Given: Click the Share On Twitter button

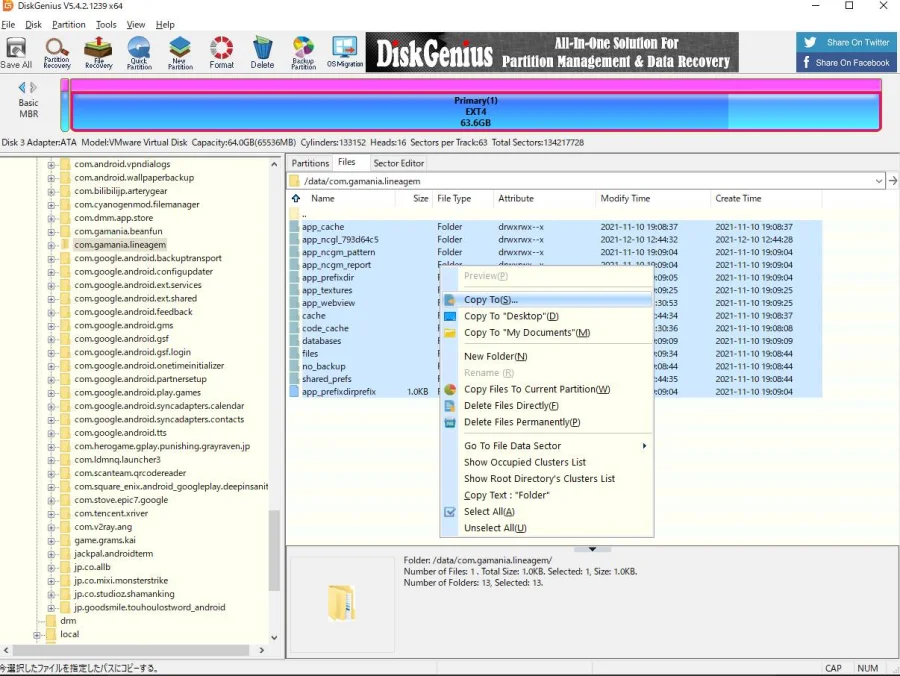Looking at the screenshot, I should pos(845,42).
